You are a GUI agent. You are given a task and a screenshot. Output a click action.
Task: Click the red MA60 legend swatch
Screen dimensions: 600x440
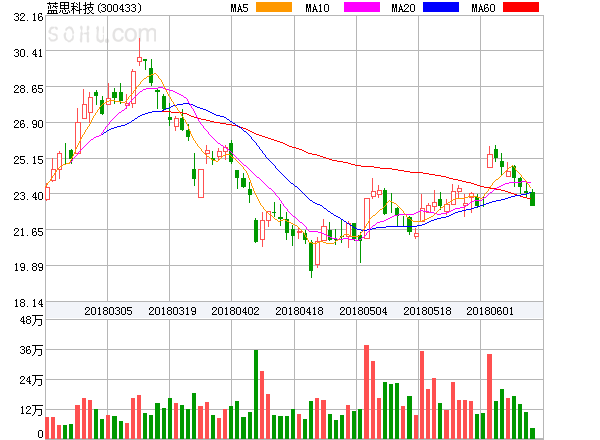521,7
